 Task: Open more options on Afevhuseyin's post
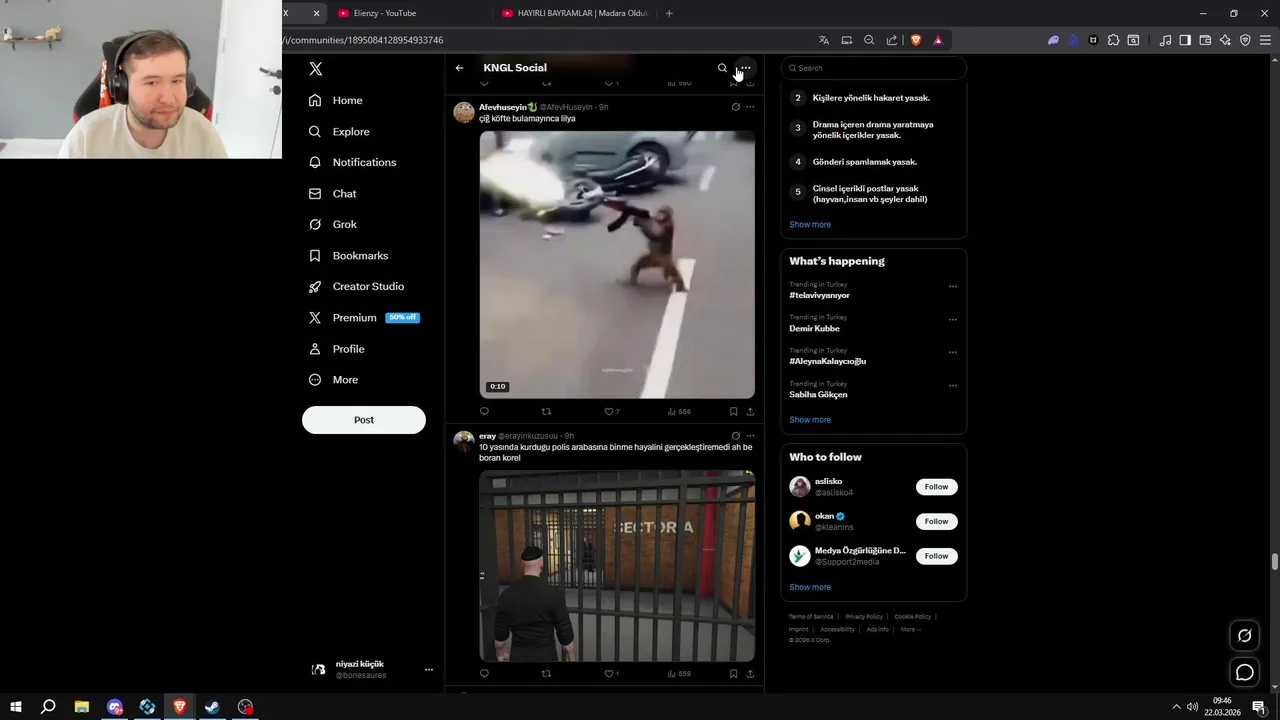[x=750, y=107]
